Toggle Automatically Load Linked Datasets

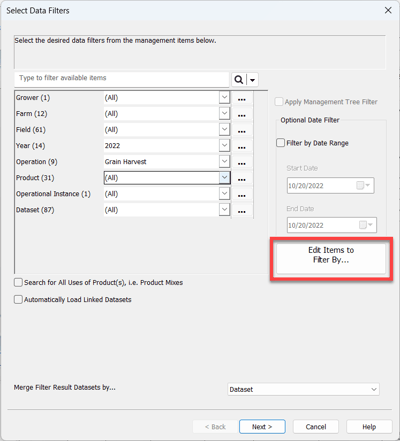pyautogui.click(x=18, y=300)
